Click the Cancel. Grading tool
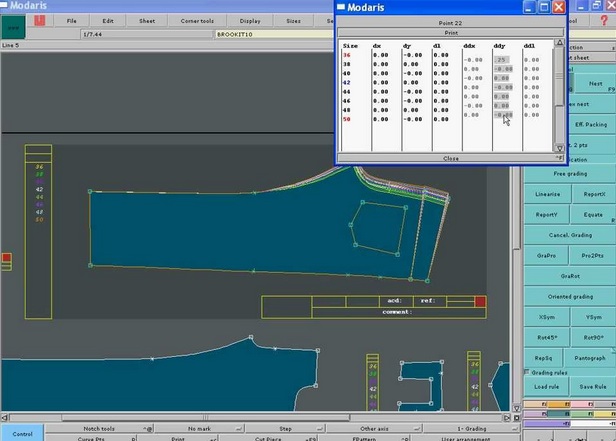 (570, 235)
